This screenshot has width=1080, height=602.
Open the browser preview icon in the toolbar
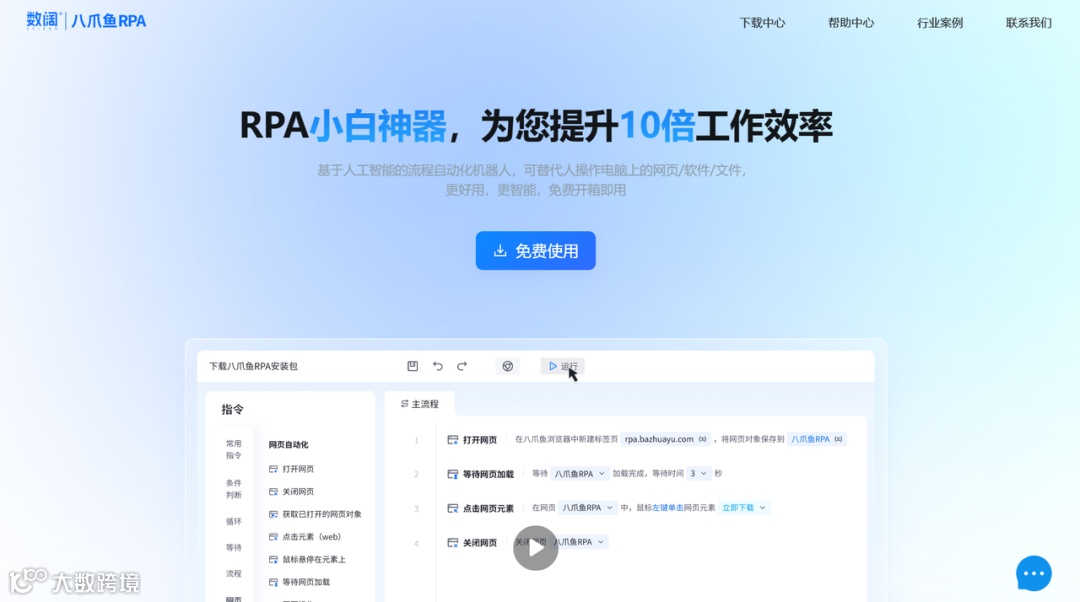(508, 366)
